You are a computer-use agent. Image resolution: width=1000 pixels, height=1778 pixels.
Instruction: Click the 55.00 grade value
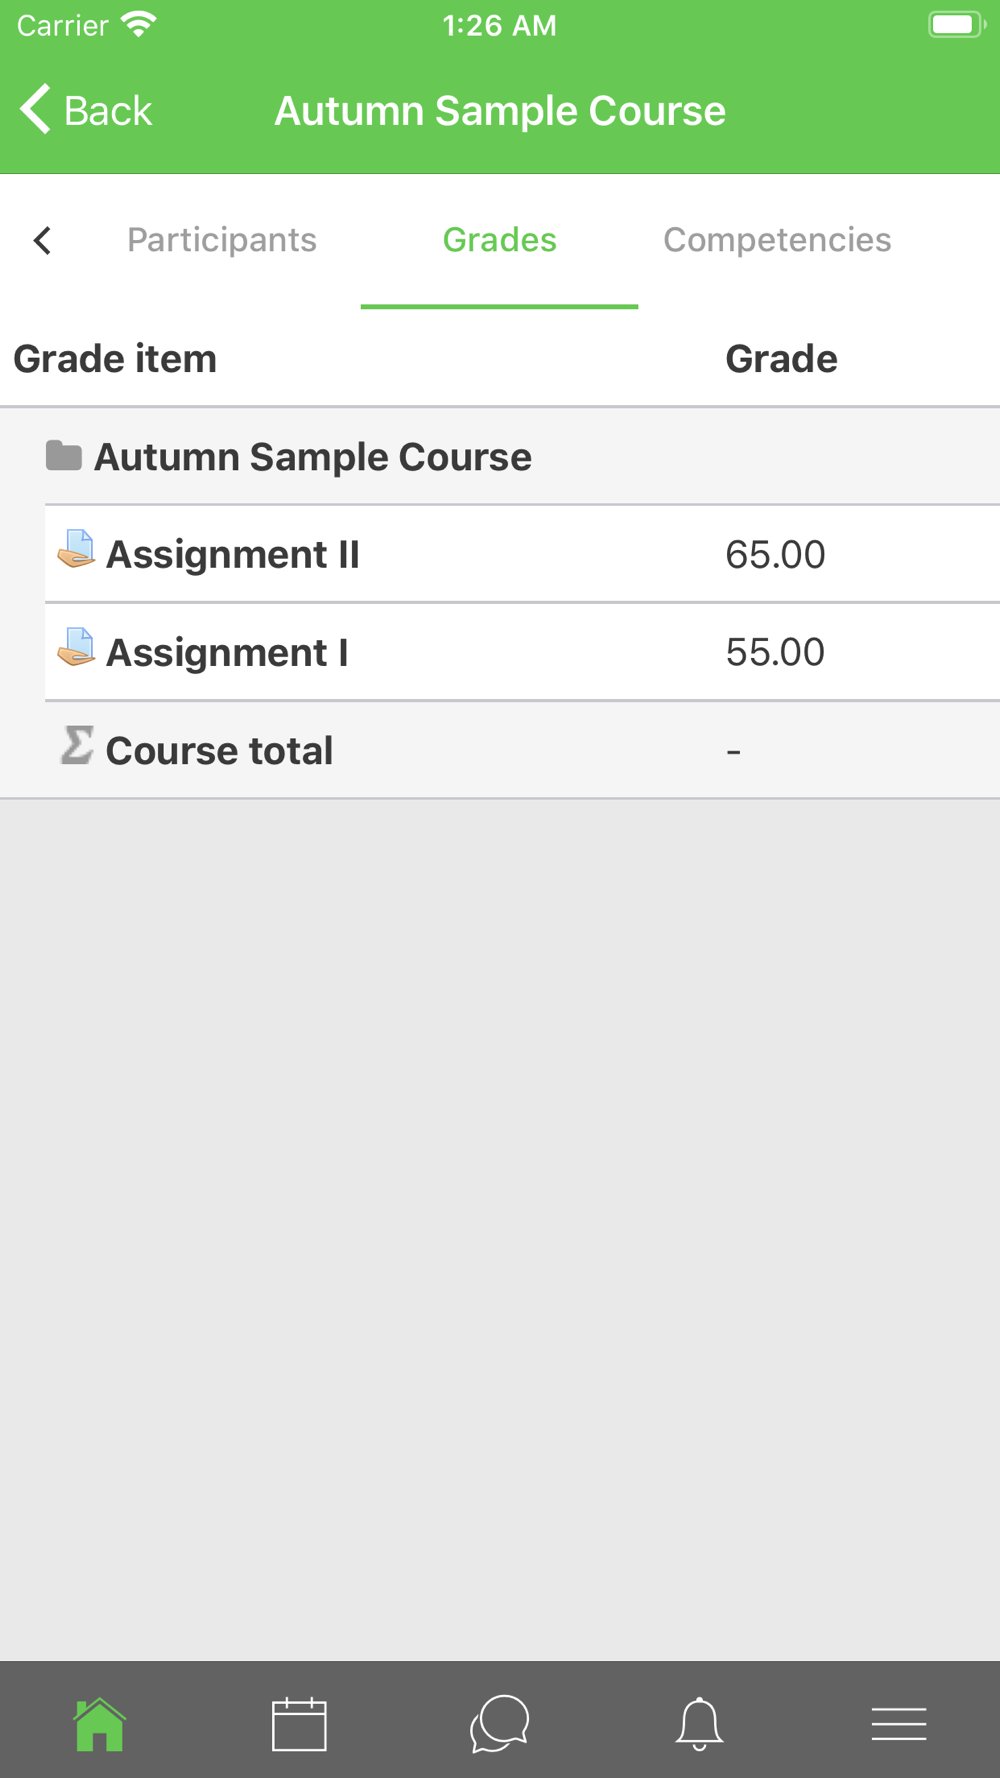[775, 653]
